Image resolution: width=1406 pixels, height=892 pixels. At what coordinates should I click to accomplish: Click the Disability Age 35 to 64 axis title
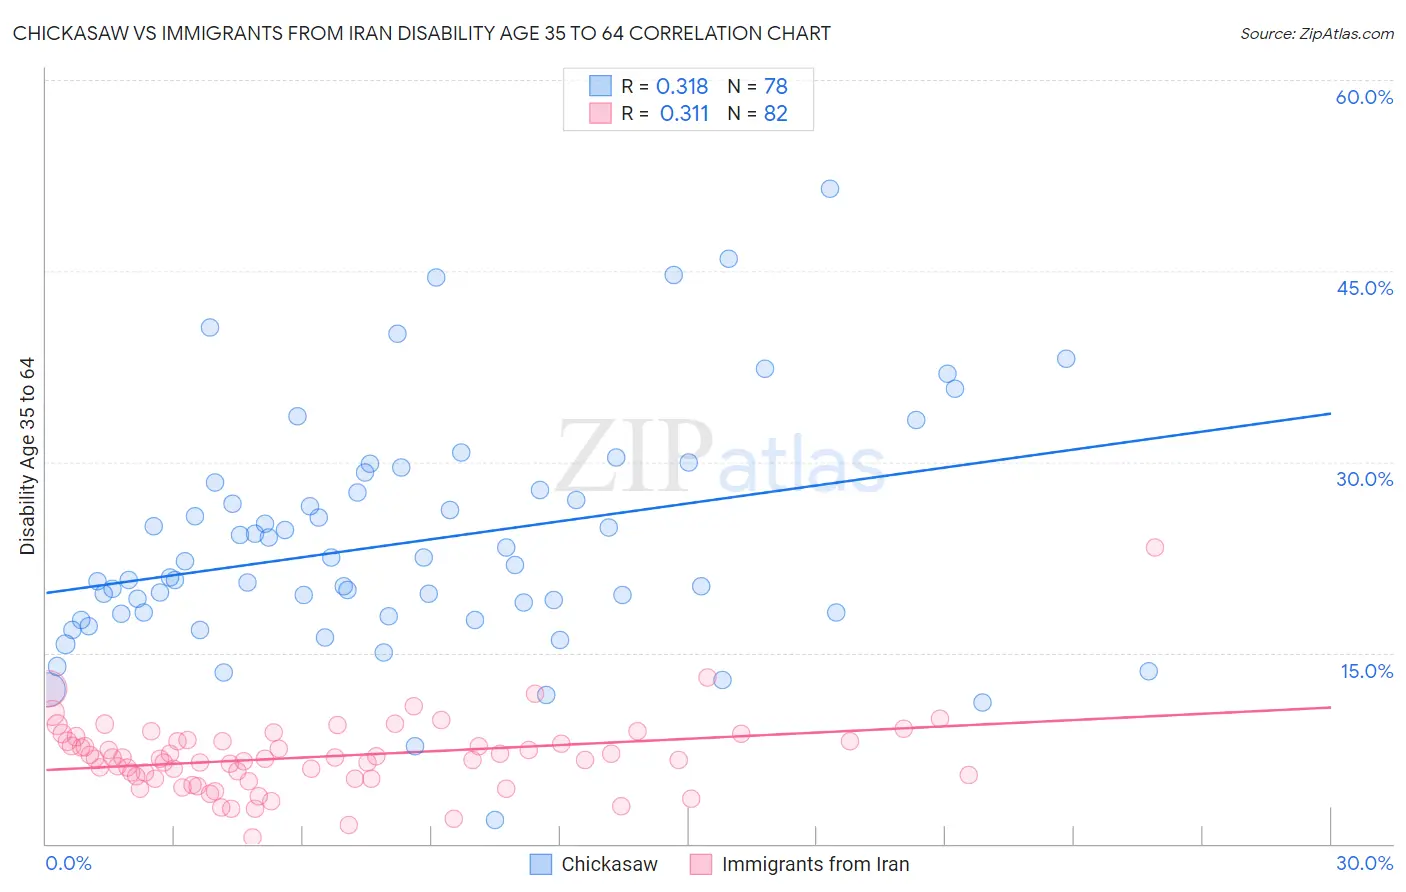27,456
